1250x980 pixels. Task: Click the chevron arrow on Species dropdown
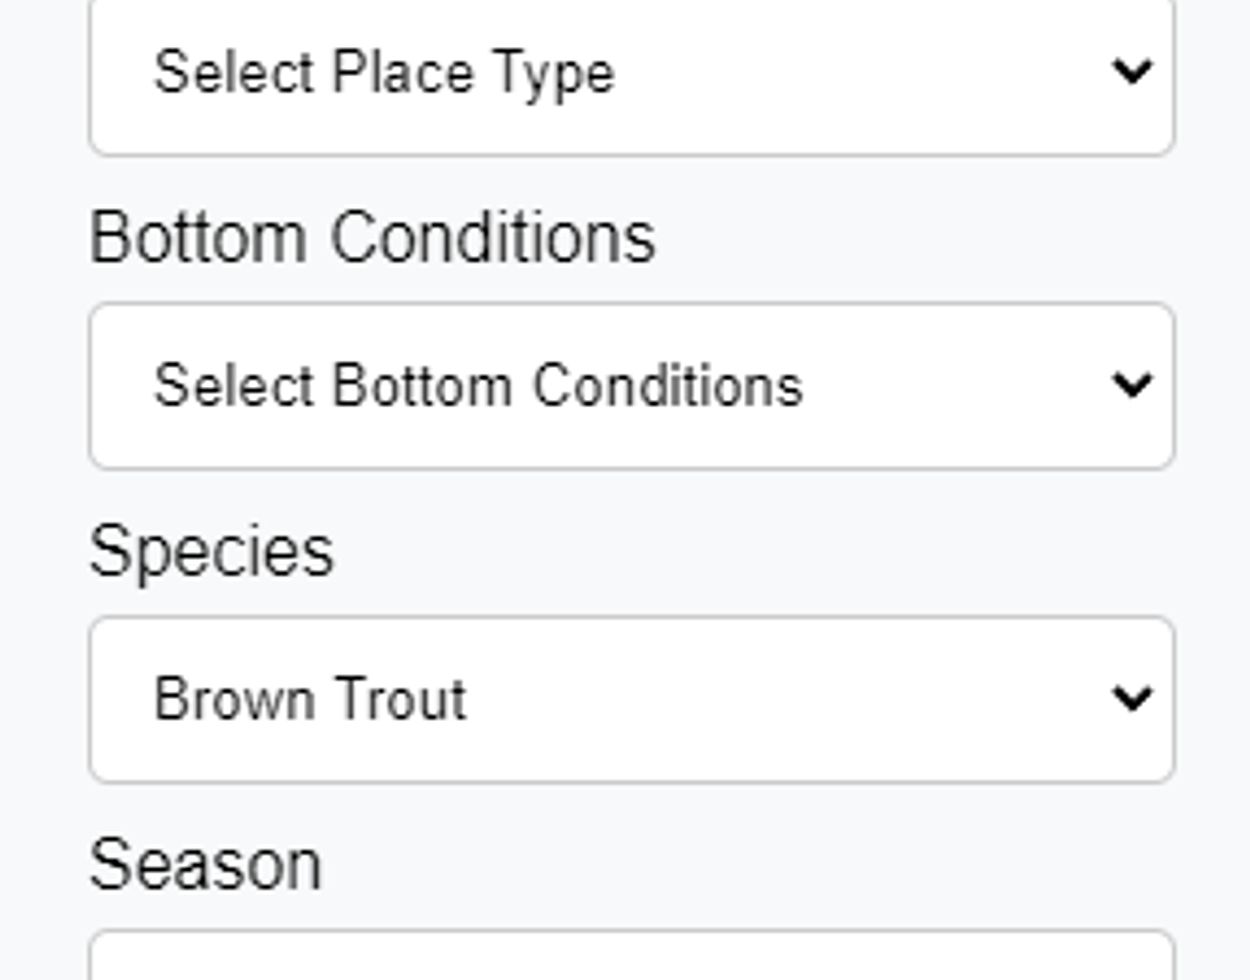point(1131,698)
